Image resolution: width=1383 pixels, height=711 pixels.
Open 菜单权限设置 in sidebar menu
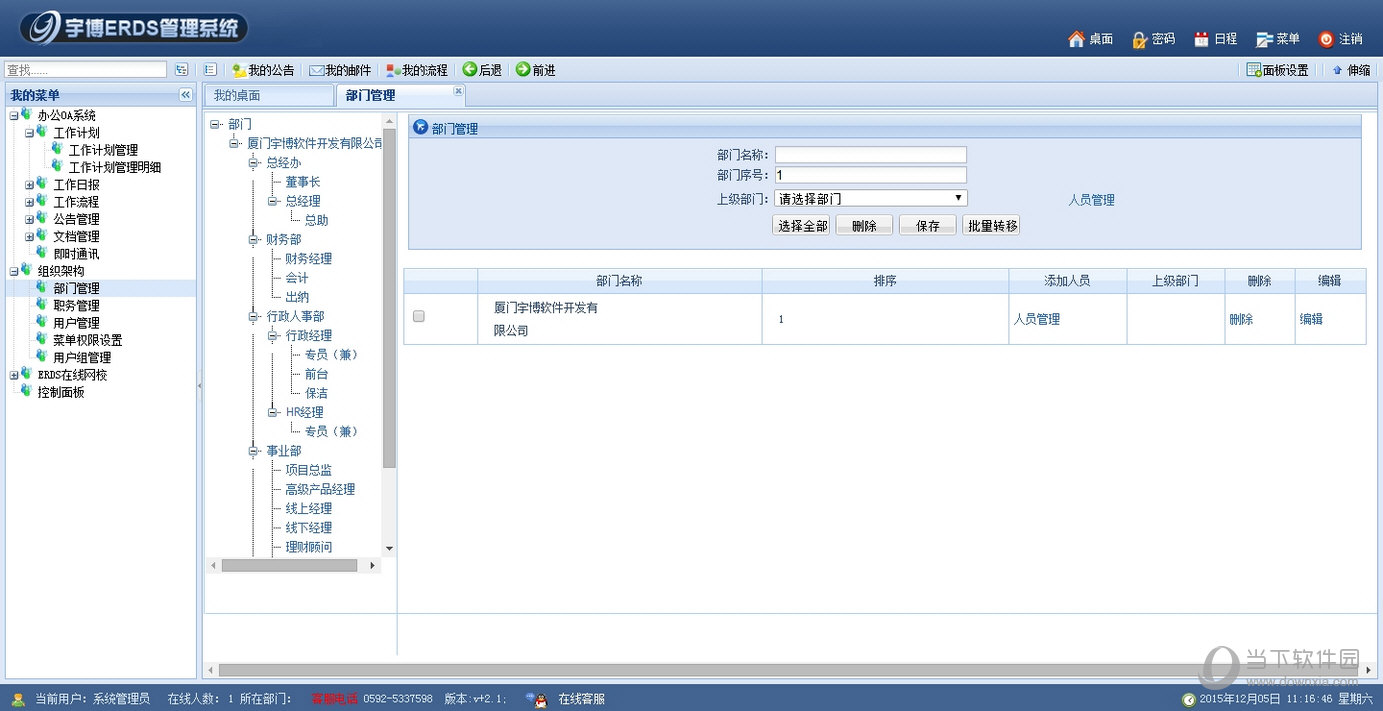click(x=88, y=340)
